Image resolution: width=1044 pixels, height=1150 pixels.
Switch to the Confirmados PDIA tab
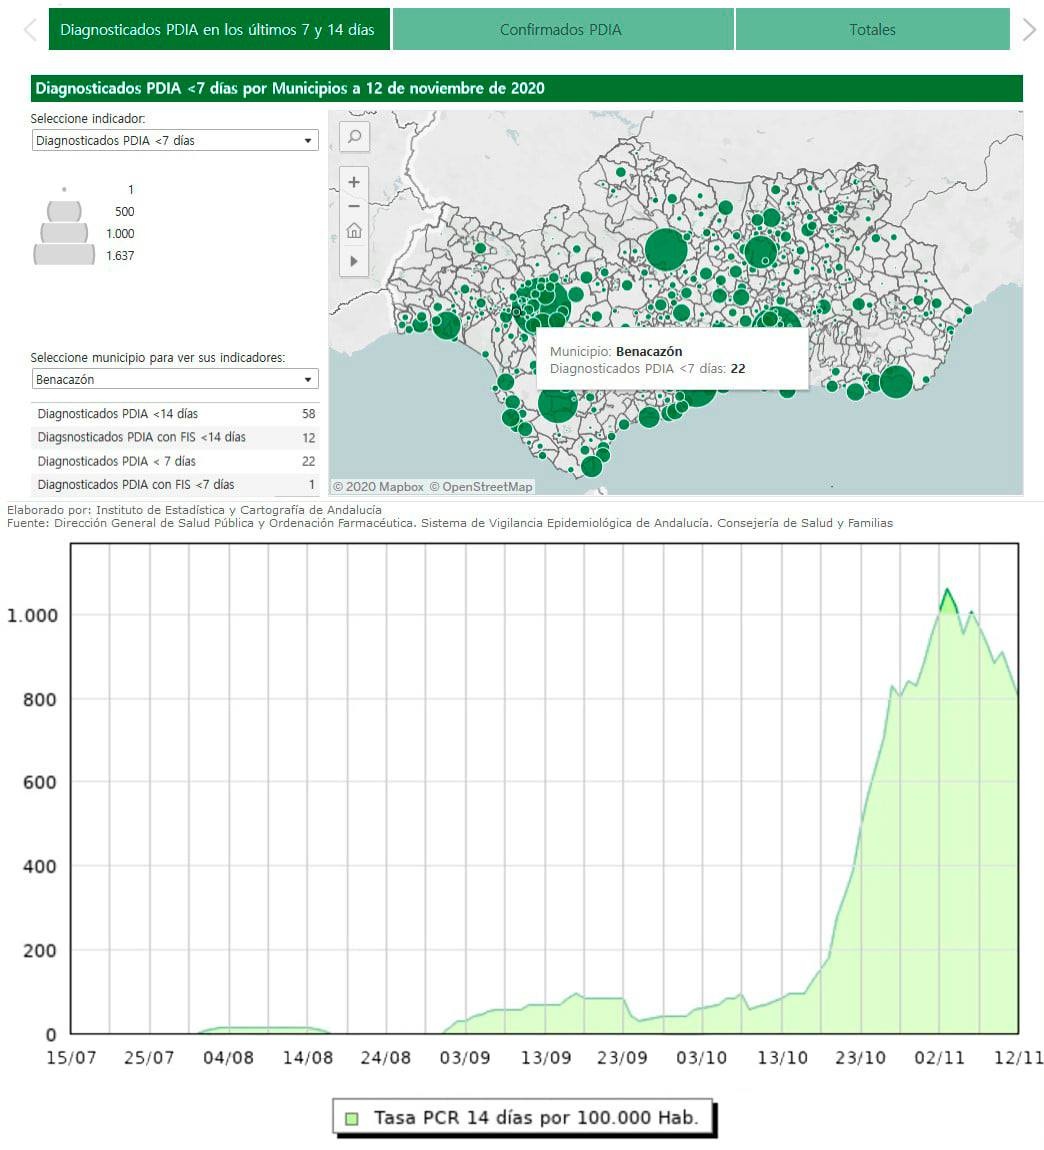[562, 31]
